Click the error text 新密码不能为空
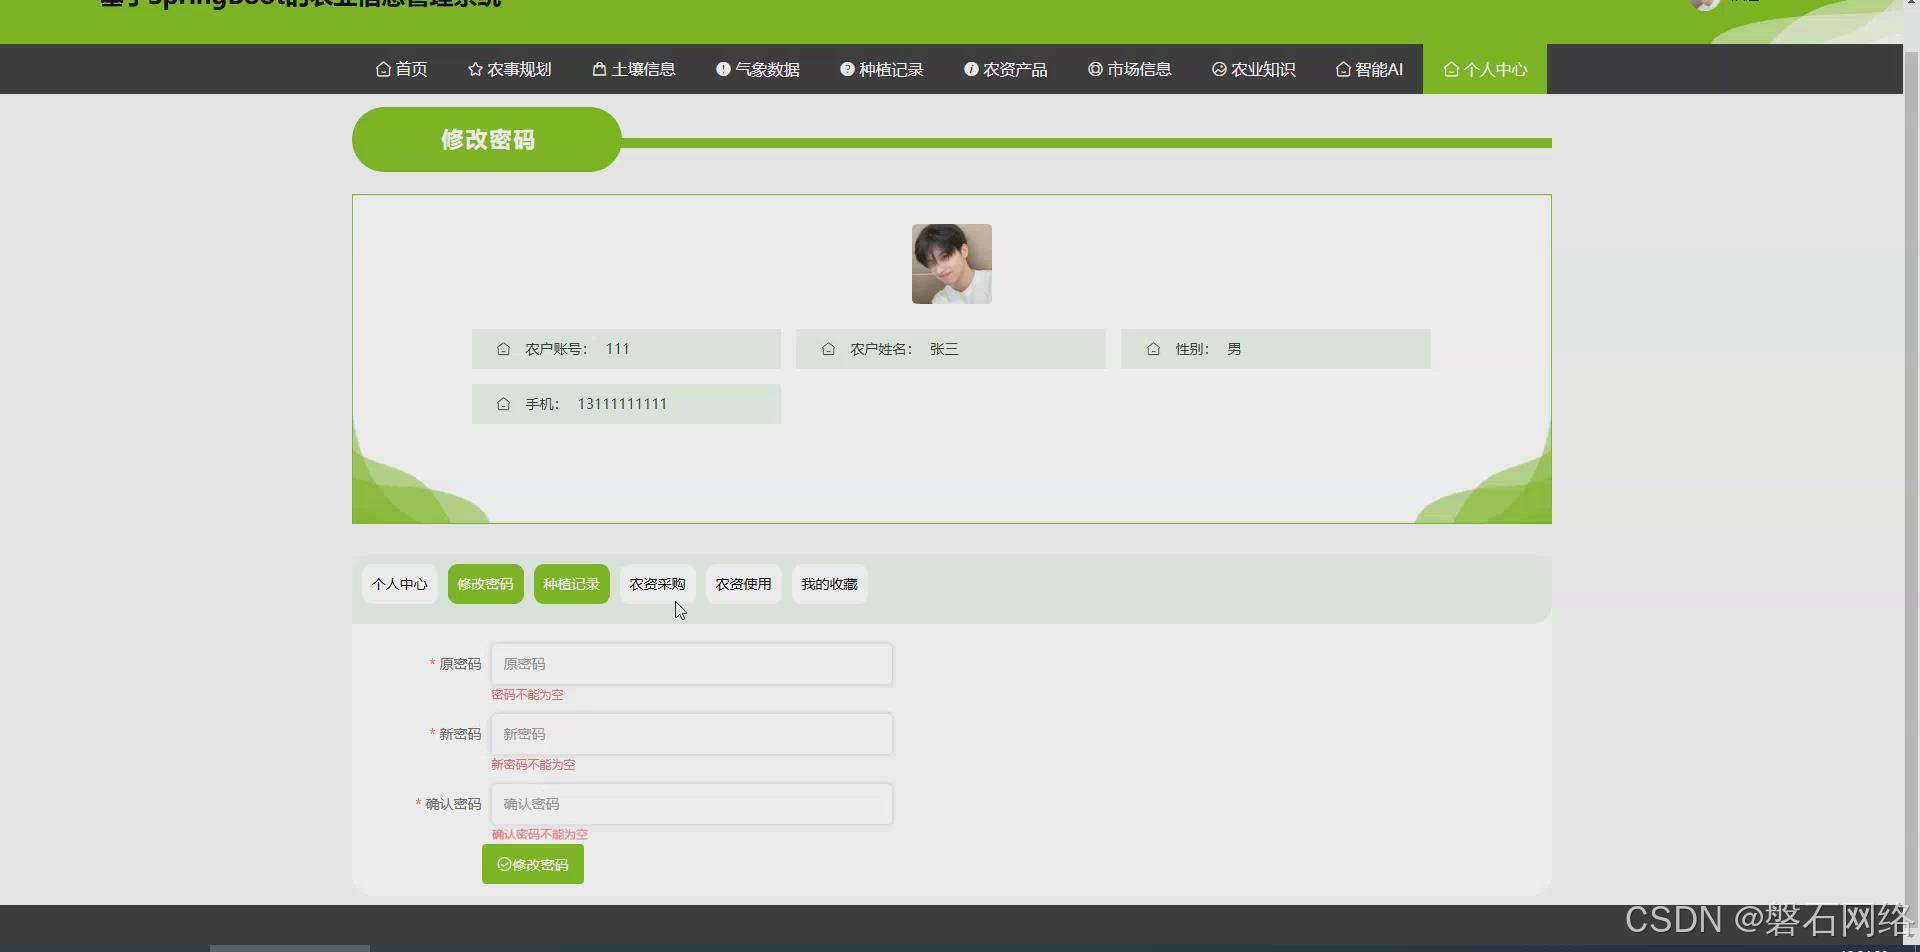The width and height of the screenshot is (1920, 952). (x=533, y=765)
